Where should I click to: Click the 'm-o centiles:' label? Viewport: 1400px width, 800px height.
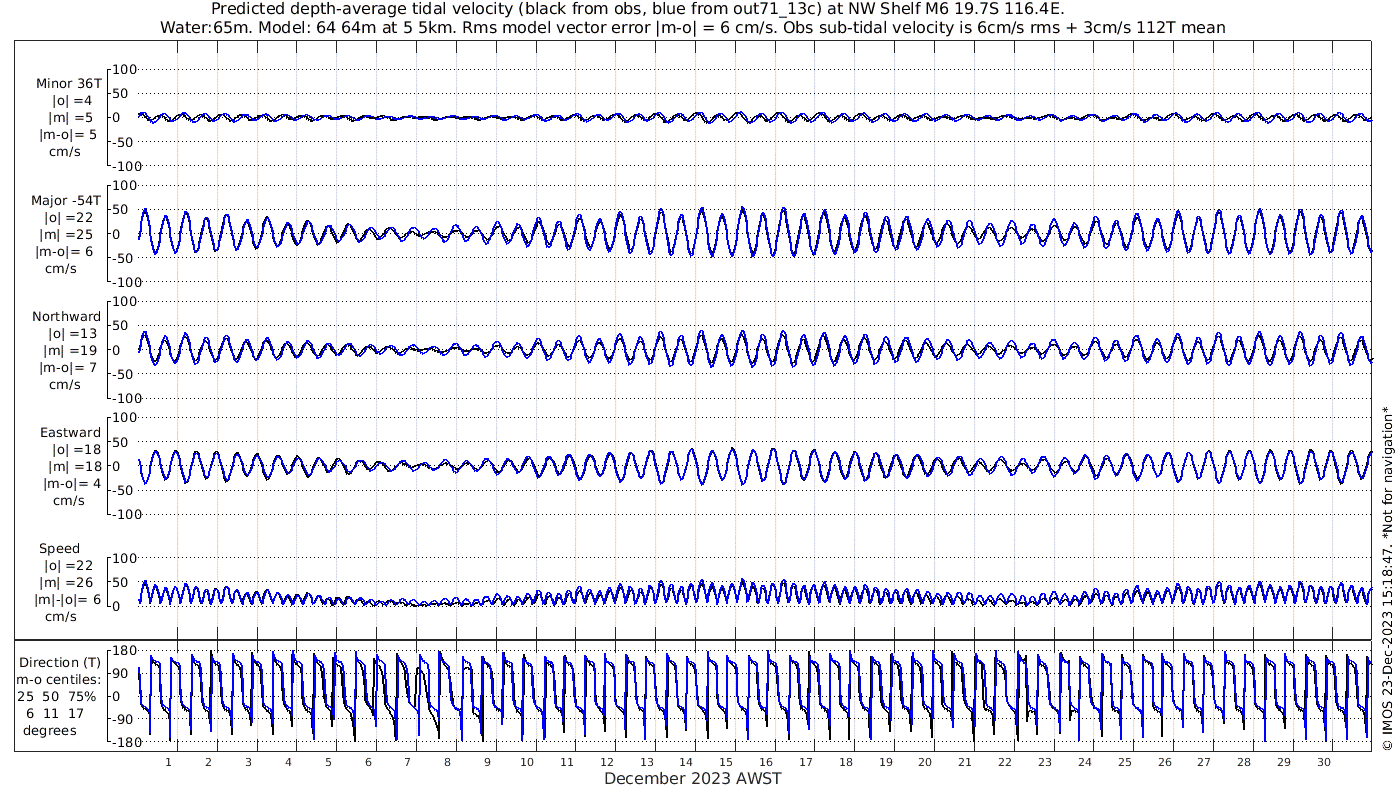pyautogui.click(x=58, y=679)
